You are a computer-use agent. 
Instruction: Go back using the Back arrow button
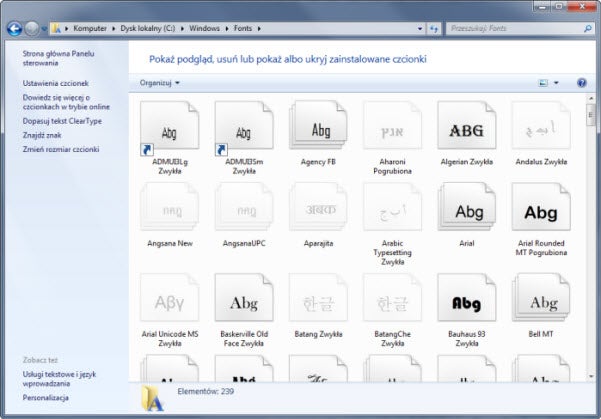15,29
